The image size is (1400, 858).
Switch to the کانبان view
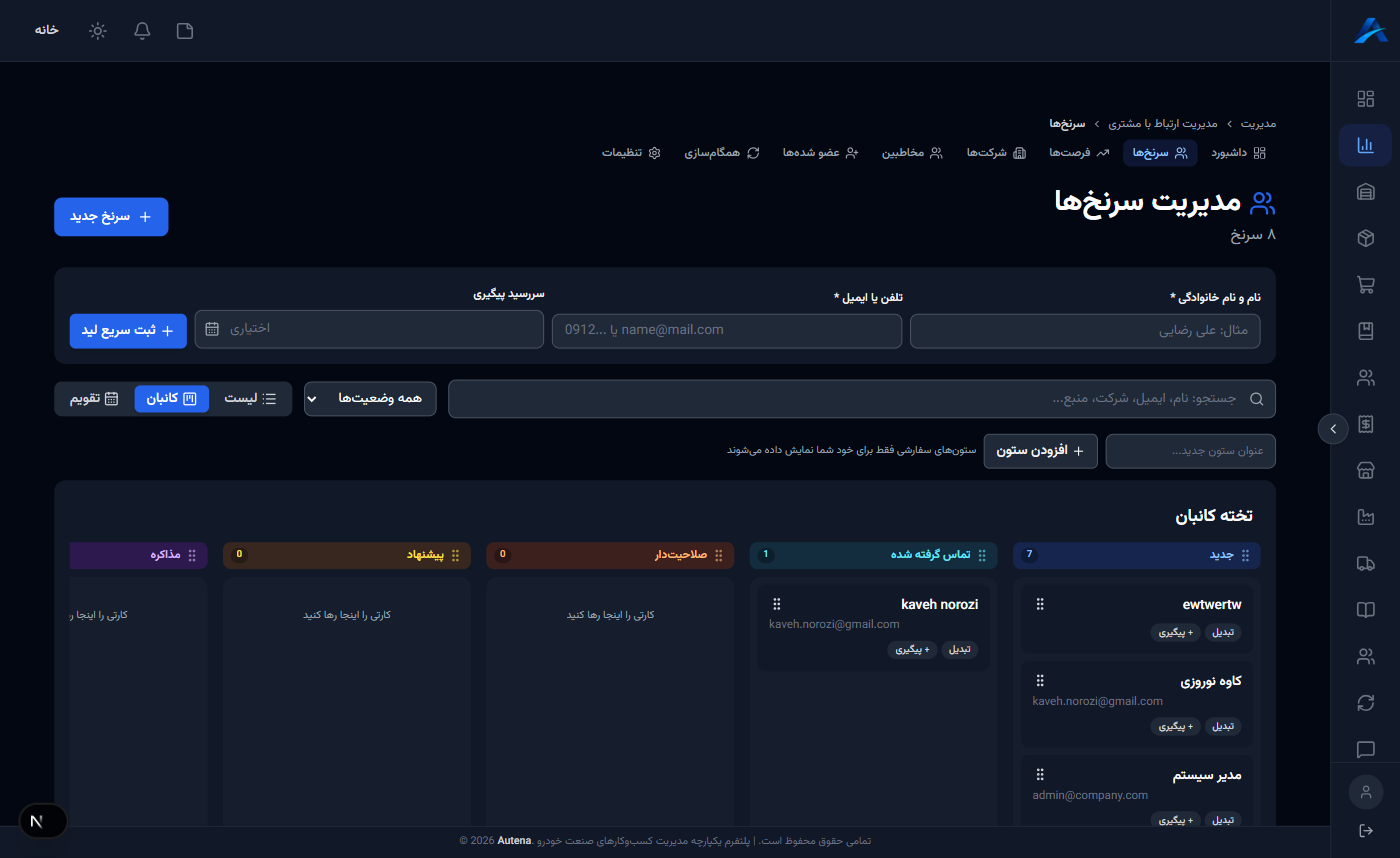coord(172,398)
